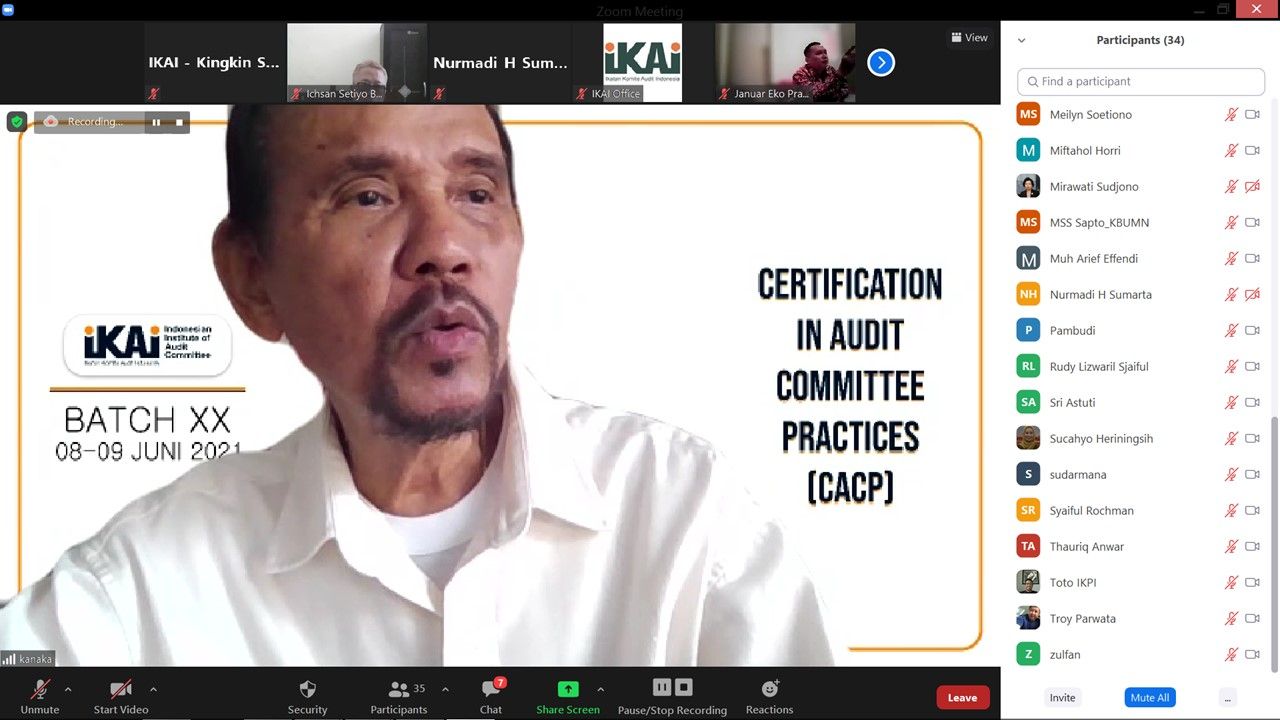Click the Zoom app icon in title bar

coord(8,9)
